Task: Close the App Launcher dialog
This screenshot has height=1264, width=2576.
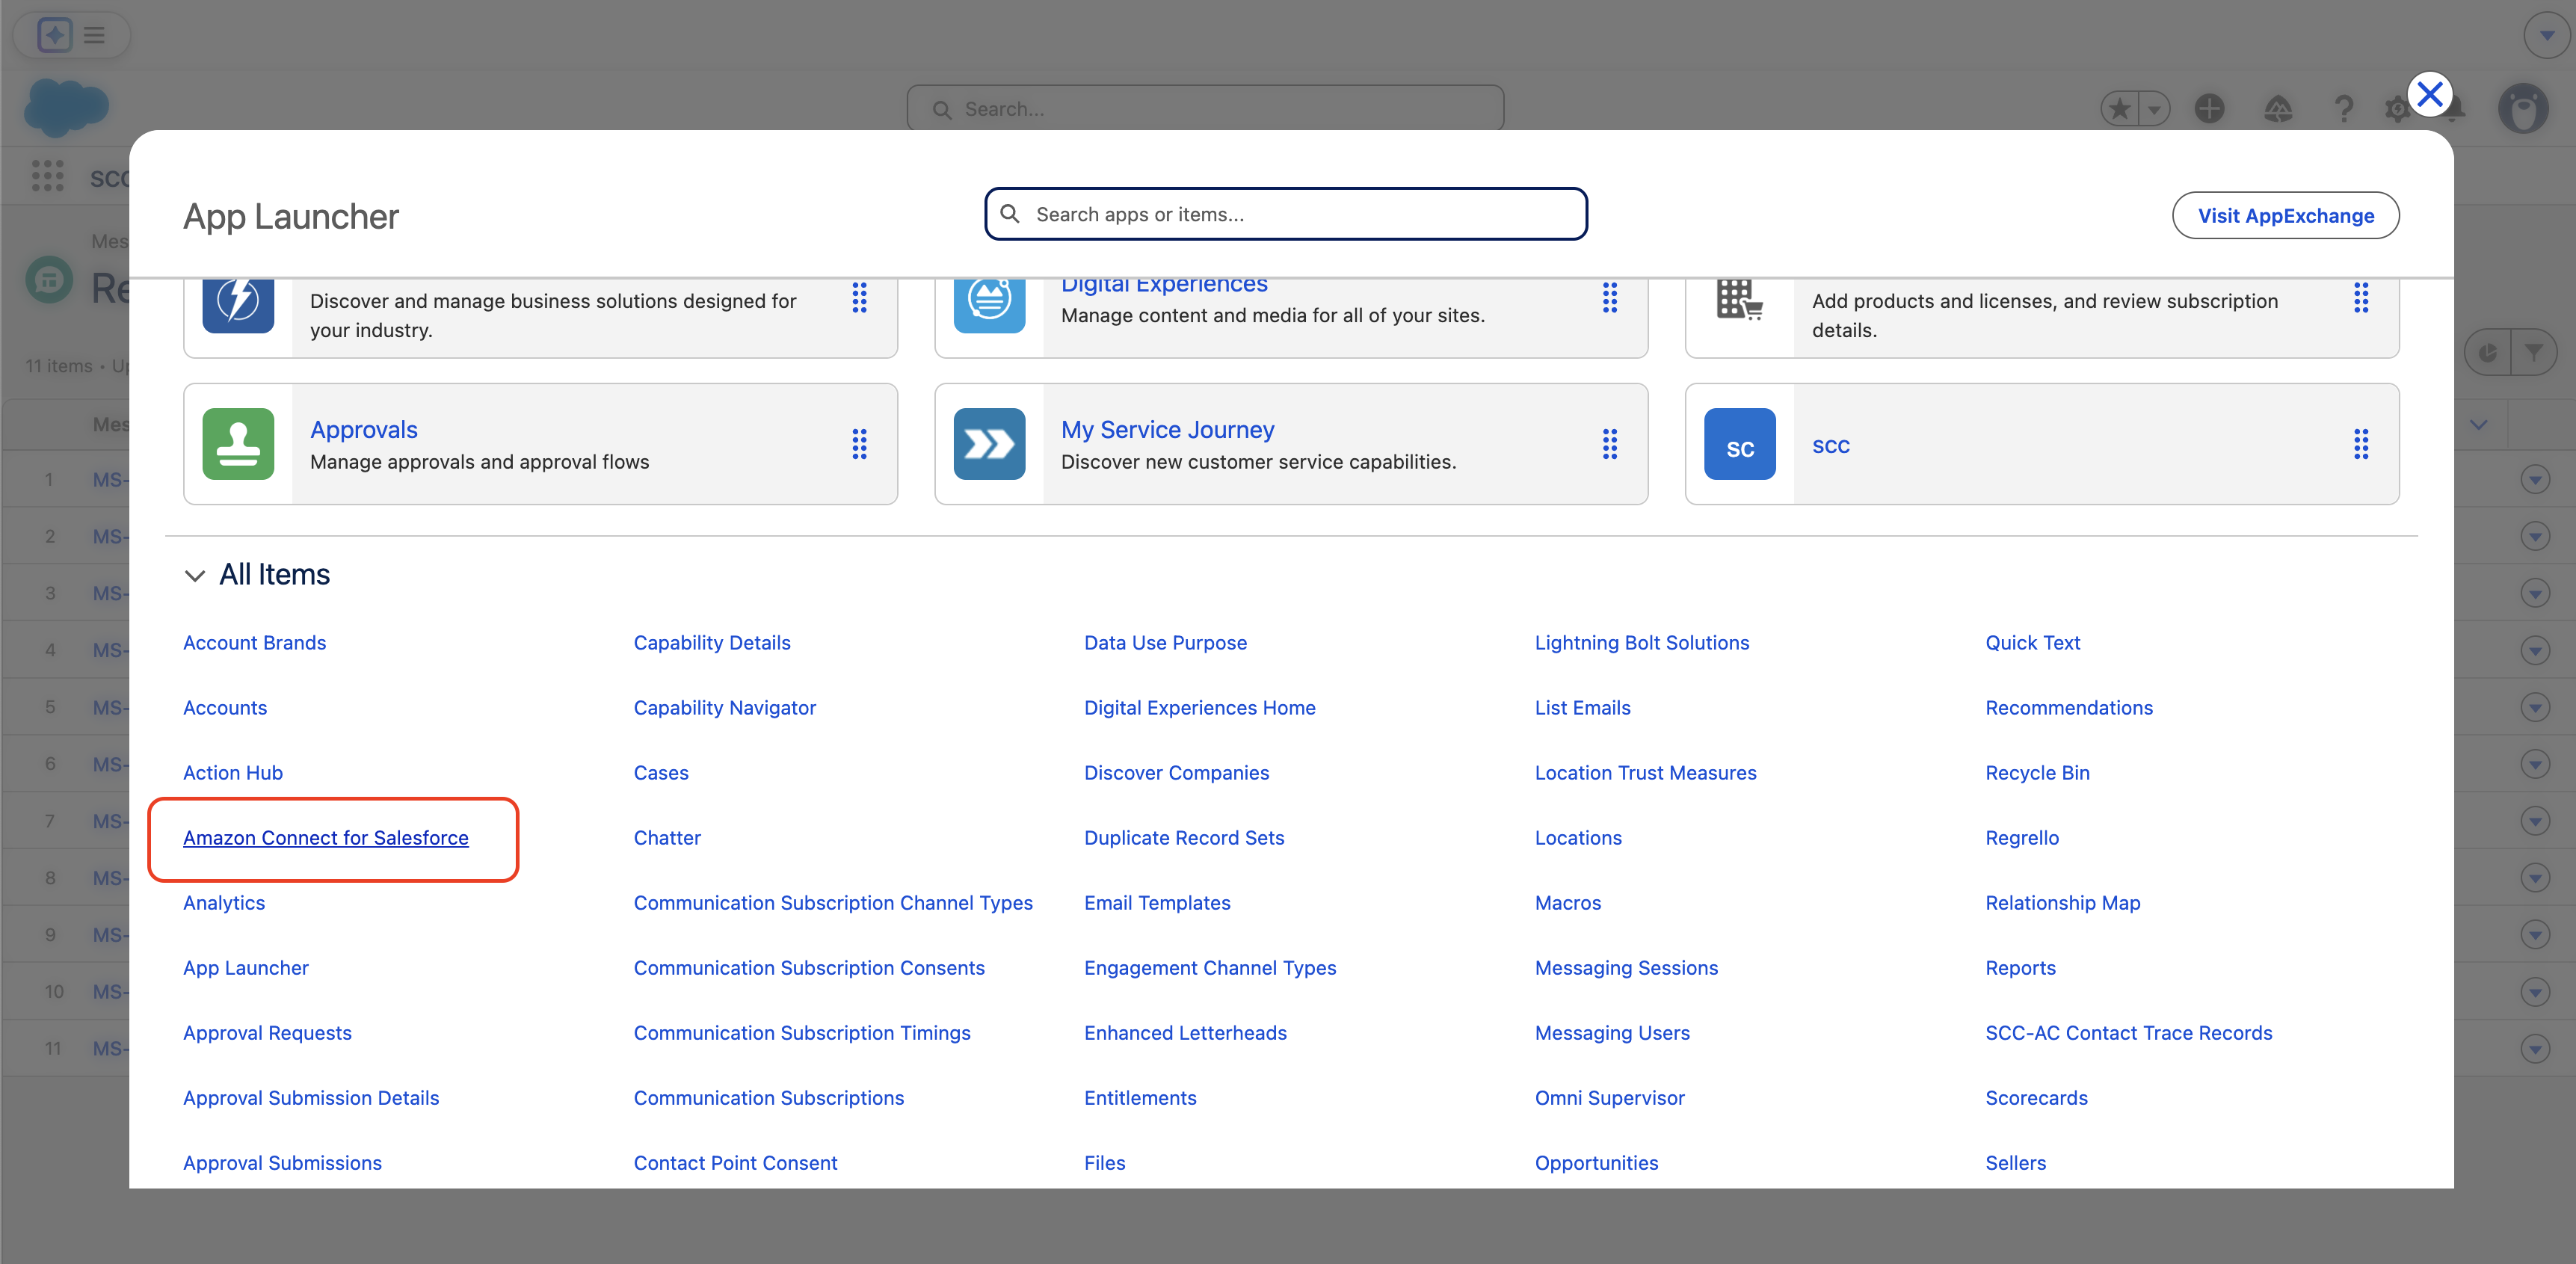Action: coord(2430,95)
